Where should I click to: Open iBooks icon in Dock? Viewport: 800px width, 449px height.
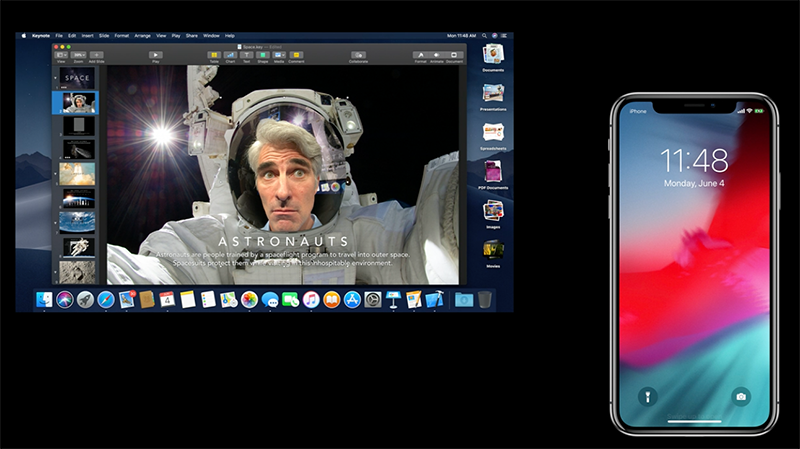(331, 300)
